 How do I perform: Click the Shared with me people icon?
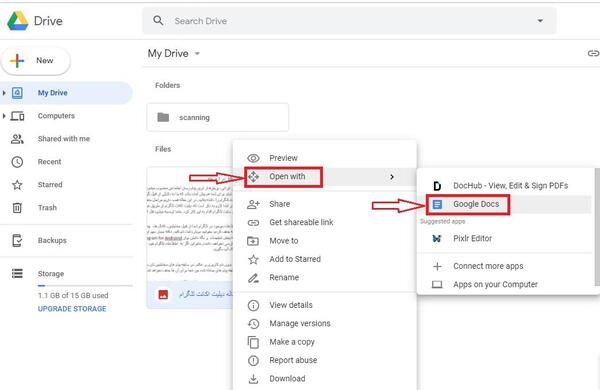17,139
